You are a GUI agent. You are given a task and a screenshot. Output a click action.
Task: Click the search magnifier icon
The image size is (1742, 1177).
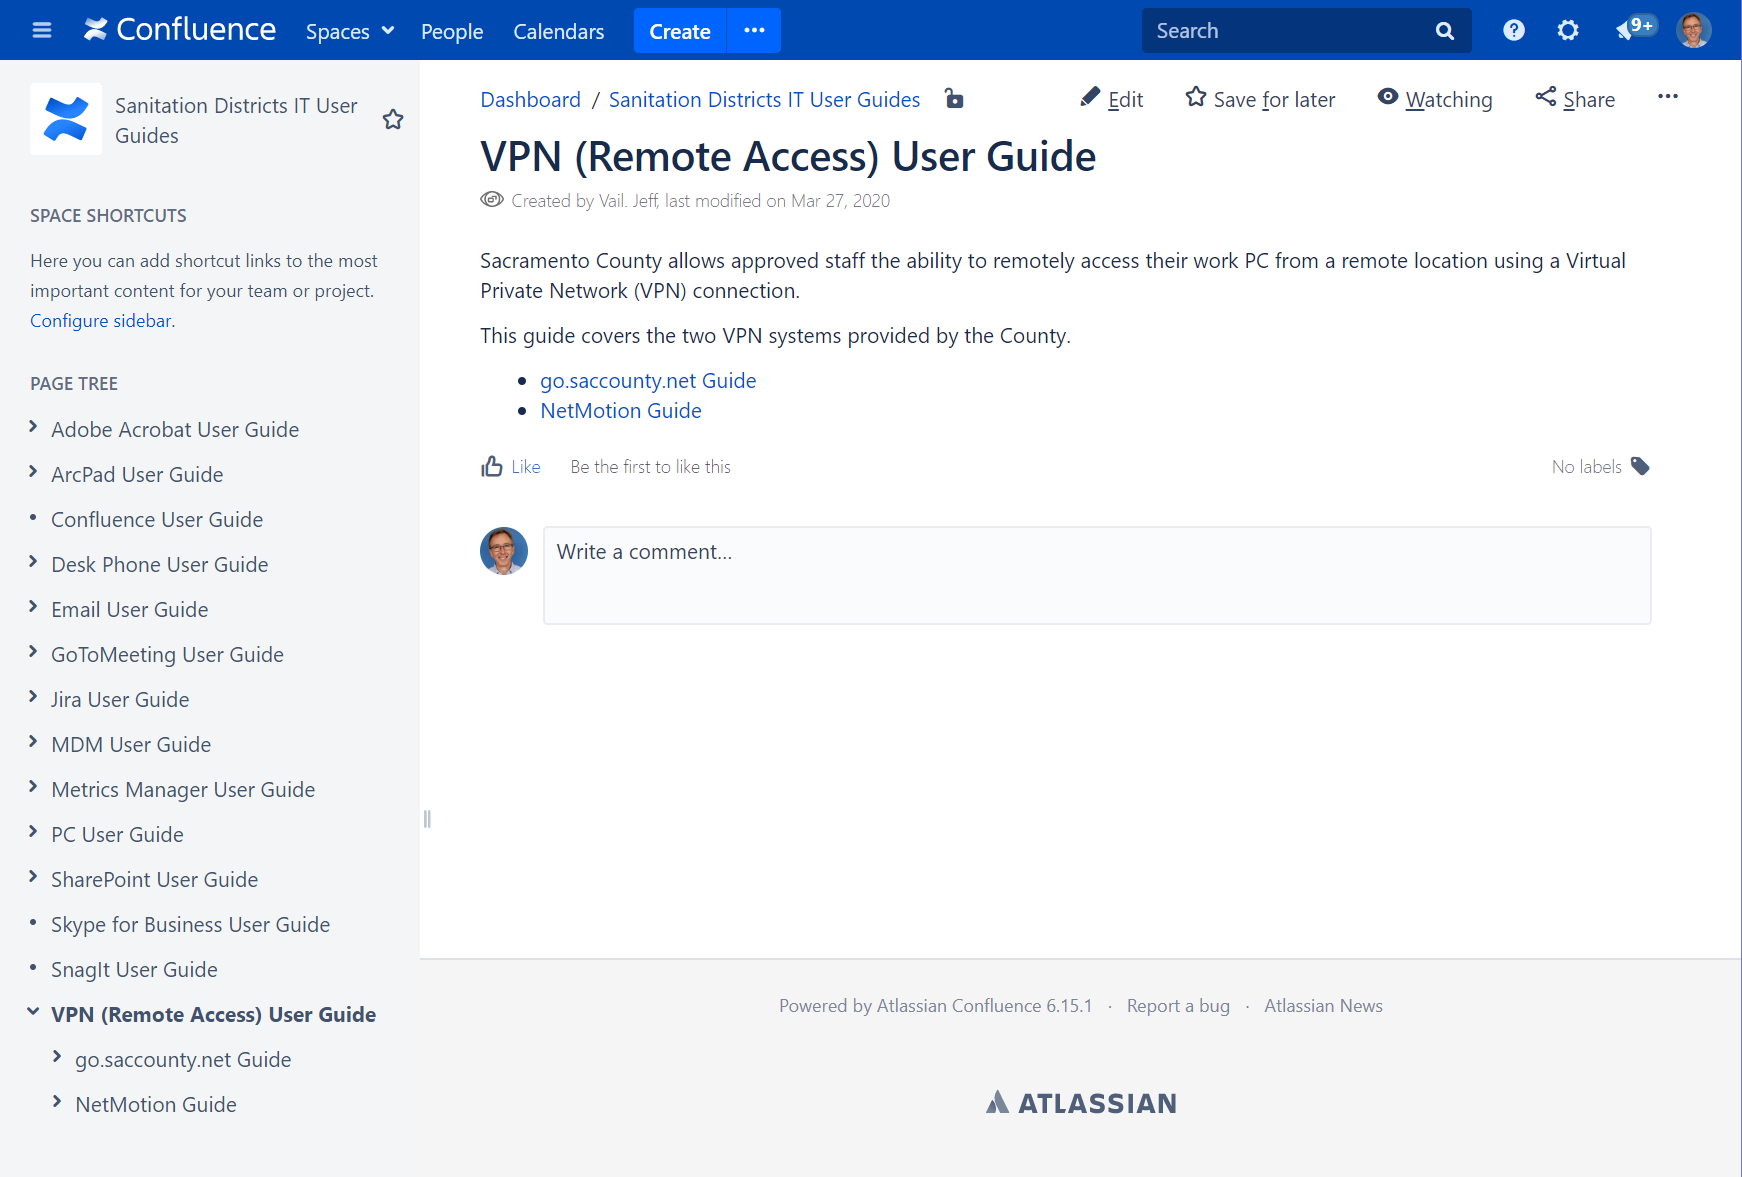pos(1444,31)
